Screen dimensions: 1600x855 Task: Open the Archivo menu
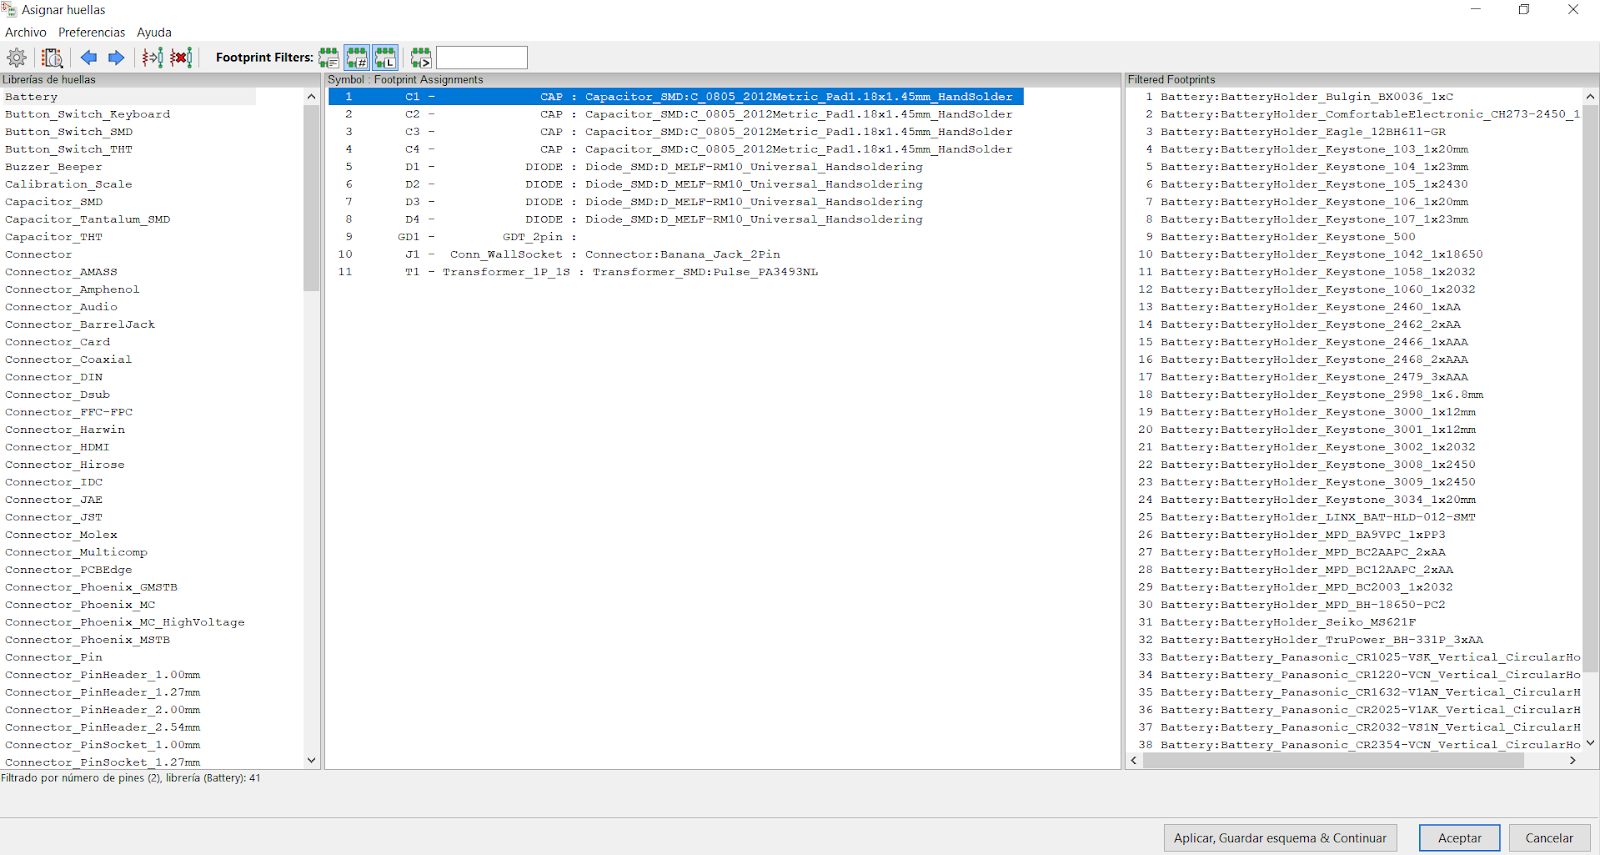click(x=26, y=32)
